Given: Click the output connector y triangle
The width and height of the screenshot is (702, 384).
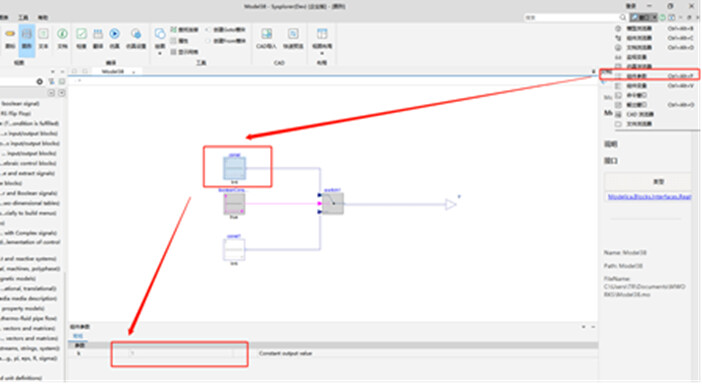Looking at the screenshot, I should 450,205.
